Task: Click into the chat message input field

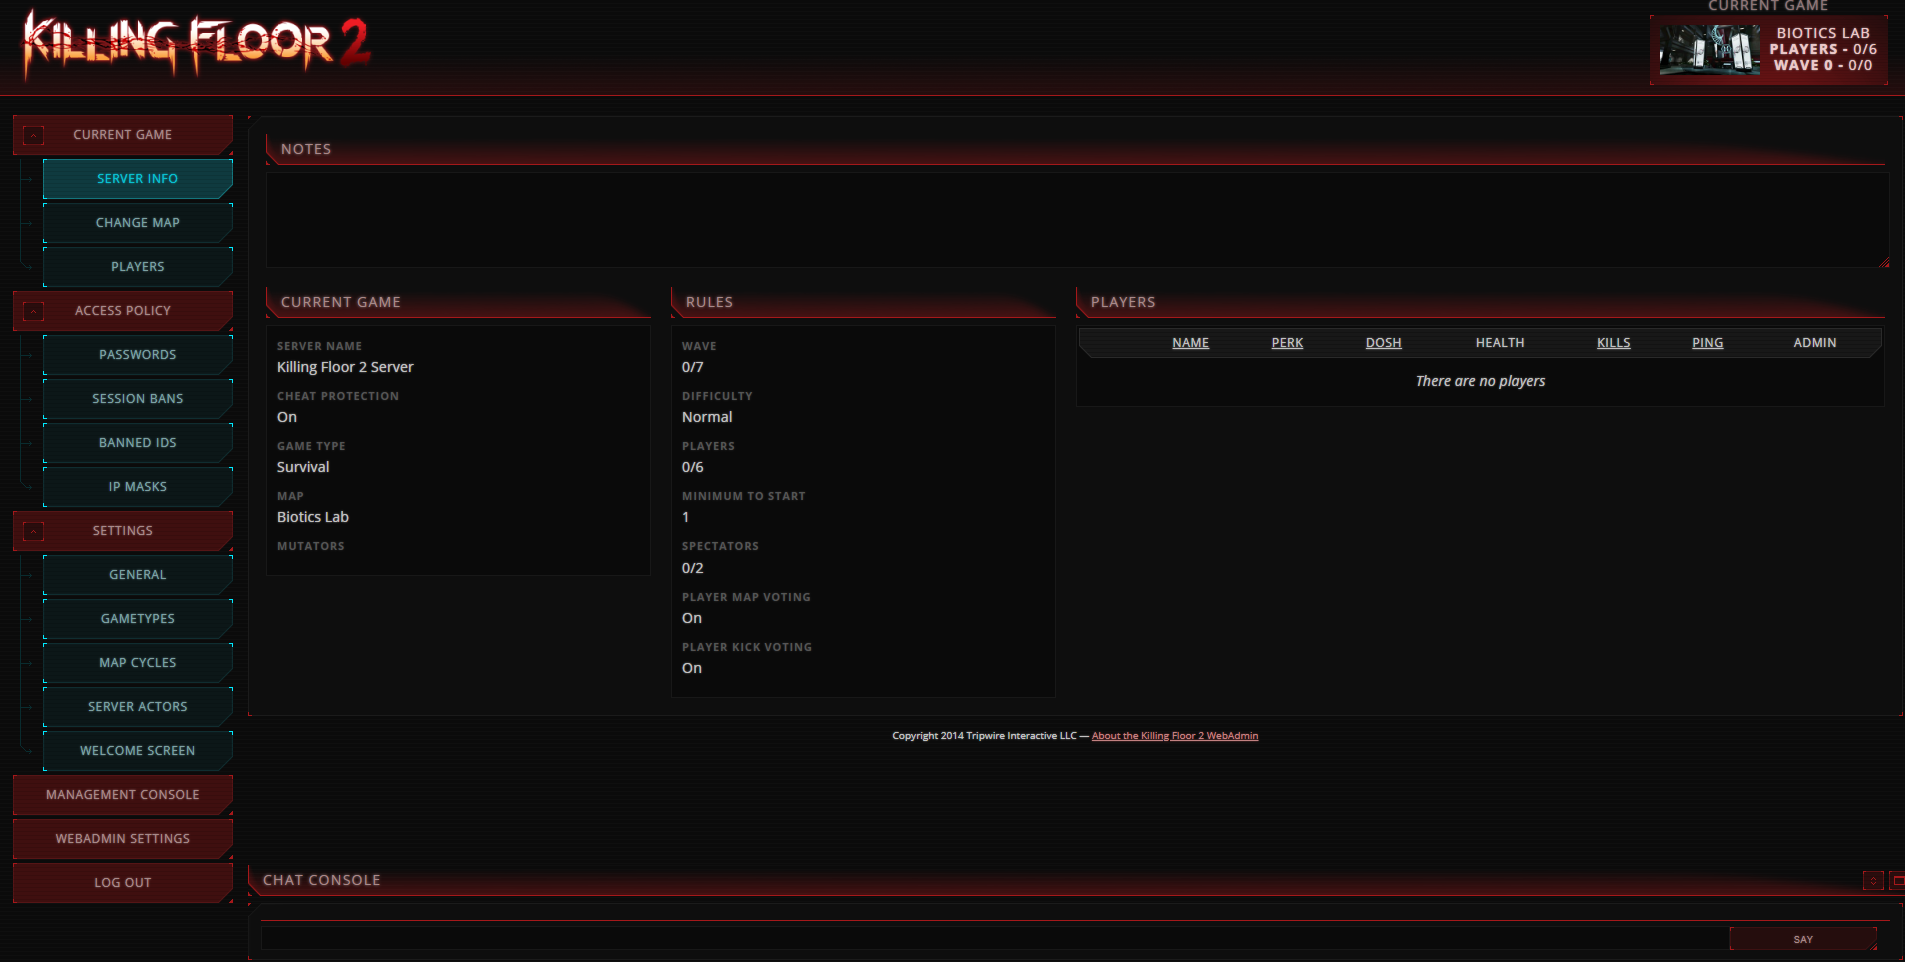Action: tap(994, 938)
